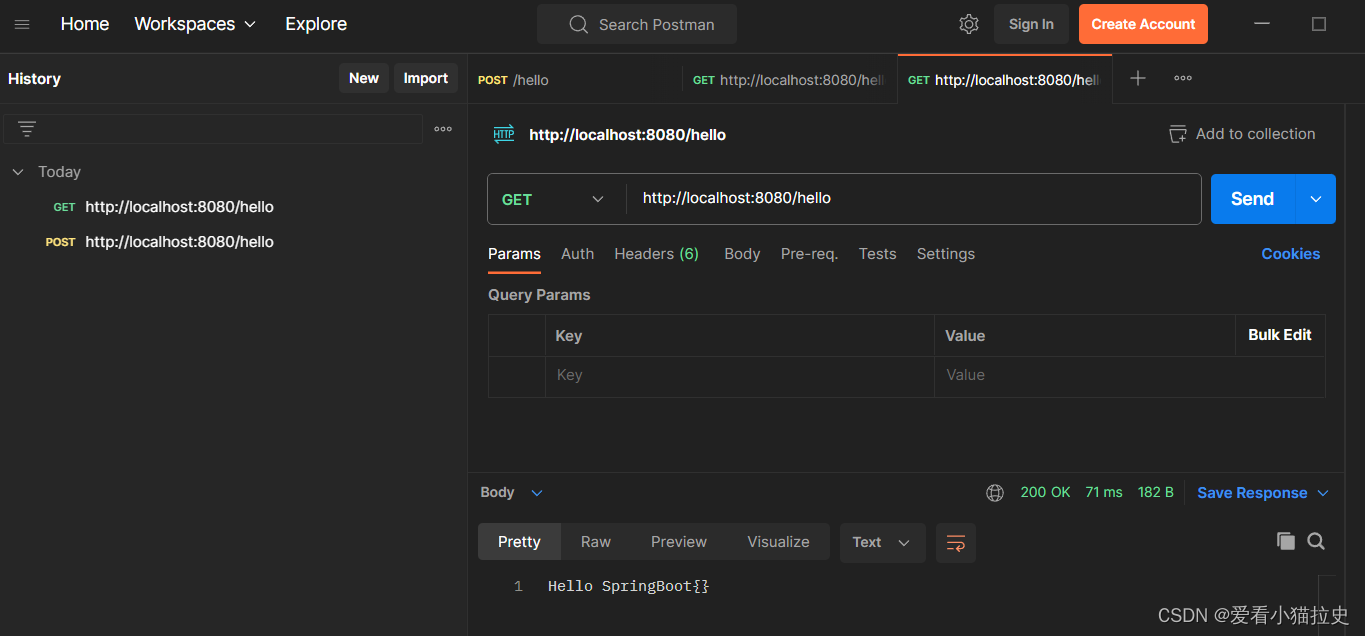Expand the Save Response dropdown
Screen dimensions: 1365x636
click(1322, 492)
